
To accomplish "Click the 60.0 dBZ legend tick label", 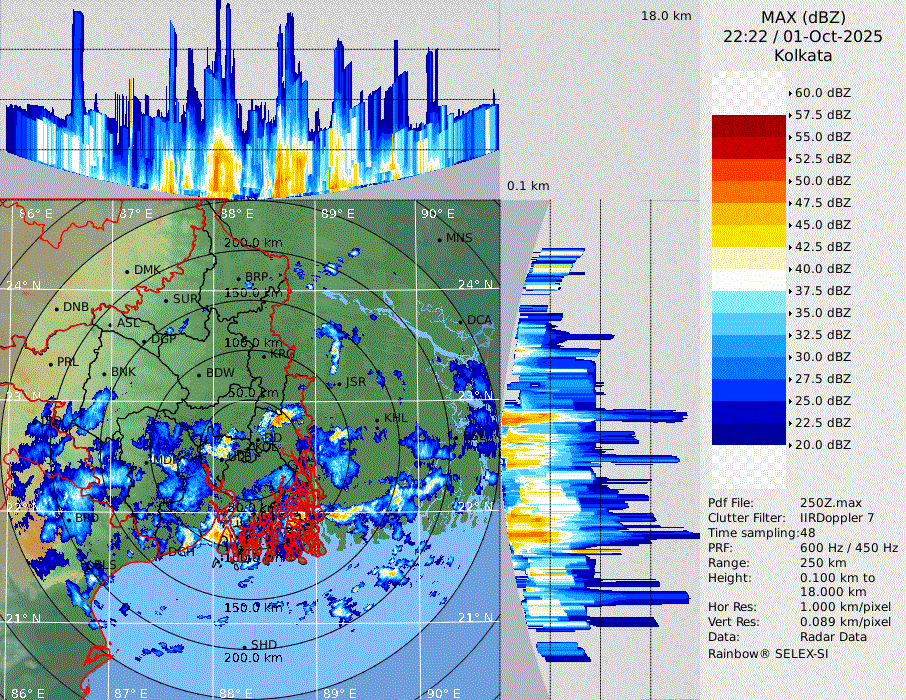I will click(x=822, y=92).
